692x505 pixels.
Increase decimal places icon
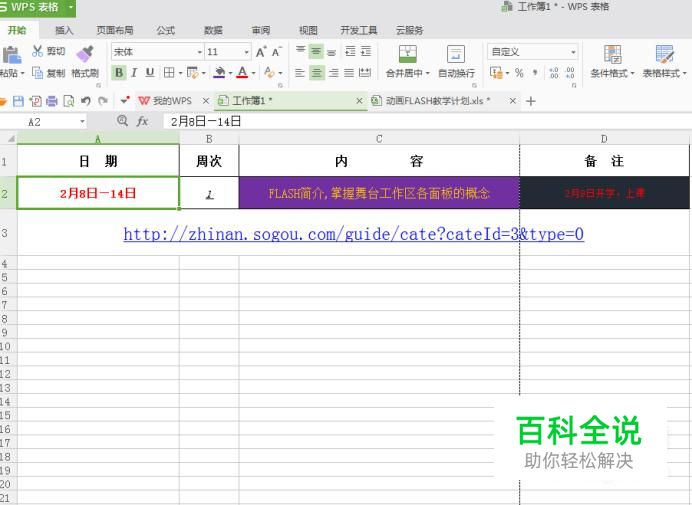pyautogui.click(x=554, y=73)
